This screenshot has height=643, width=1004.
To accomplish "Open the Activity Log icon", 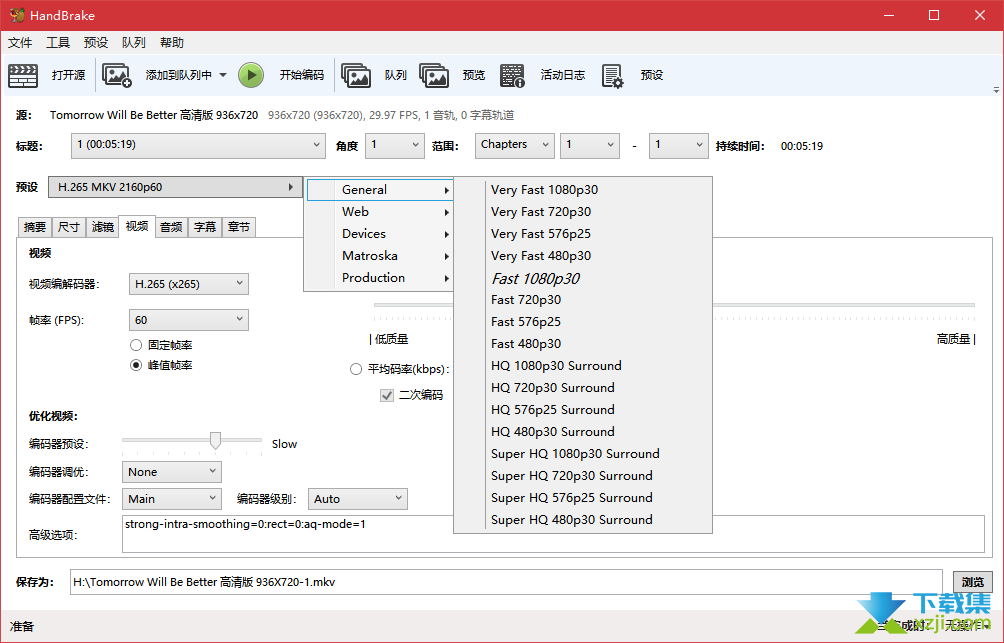I will tap(512, 76).
